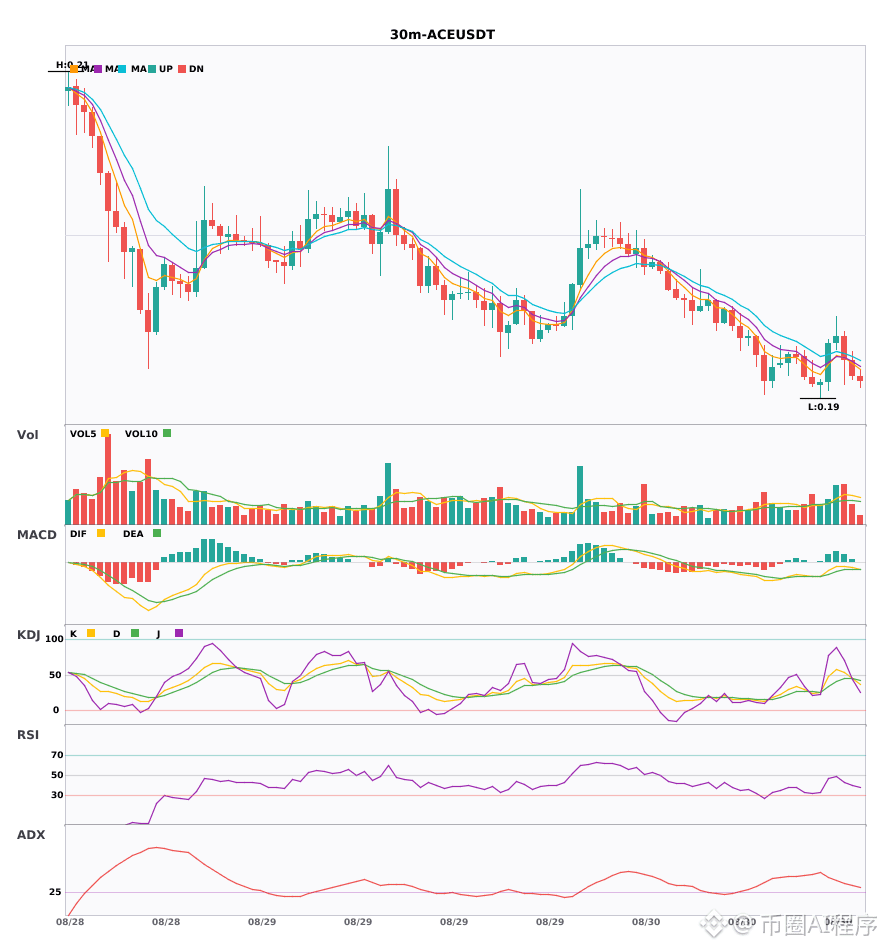Select the DIF legend text
This screenshot has height=950, width=885.
78,534
